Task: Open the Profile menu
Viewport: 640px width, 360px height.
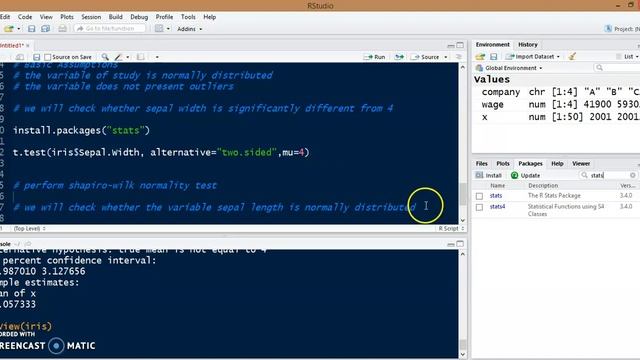Action: [x=164, y=17]
